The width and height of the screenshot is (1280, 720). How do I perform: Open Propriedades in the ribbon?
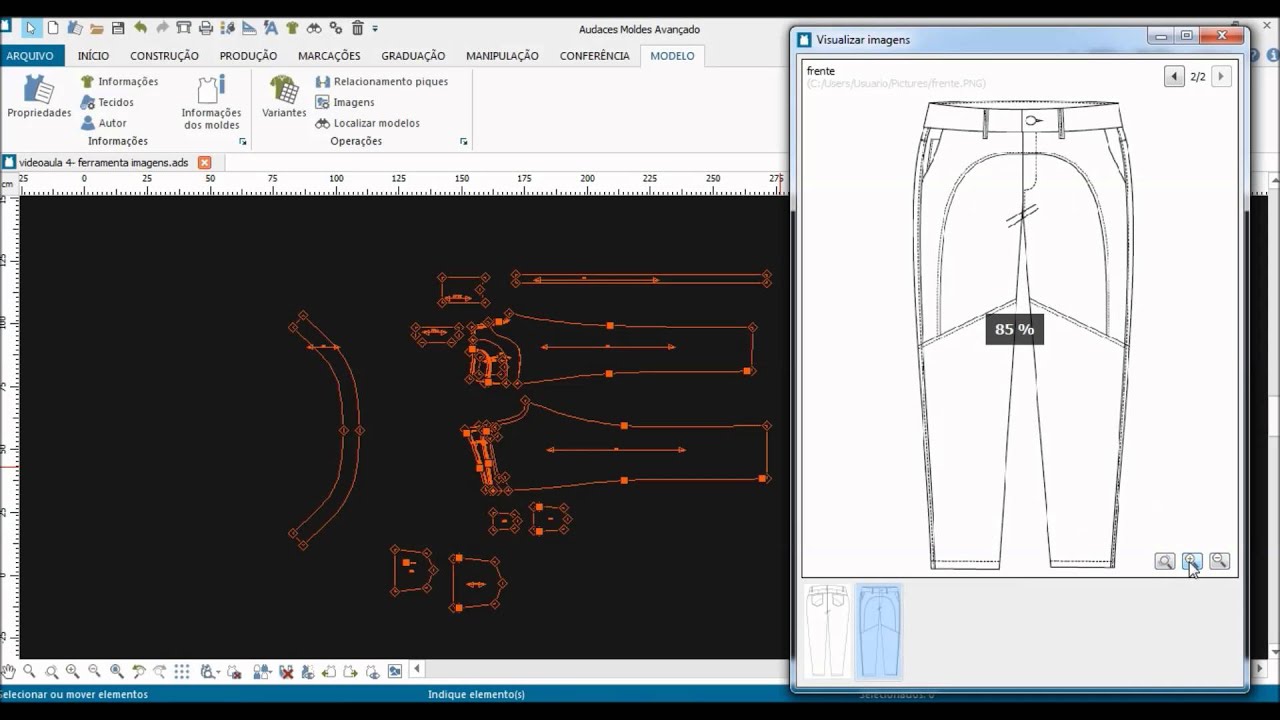pos(39,97)
